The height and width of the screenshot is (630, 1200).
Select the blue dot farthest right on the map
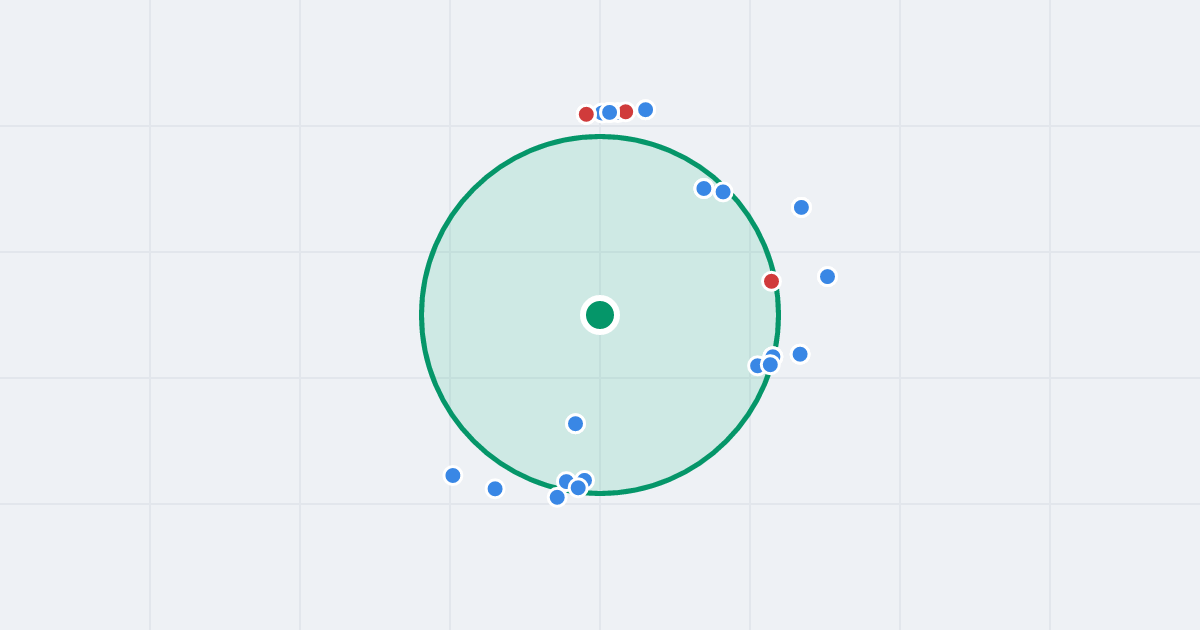[827, 276]
